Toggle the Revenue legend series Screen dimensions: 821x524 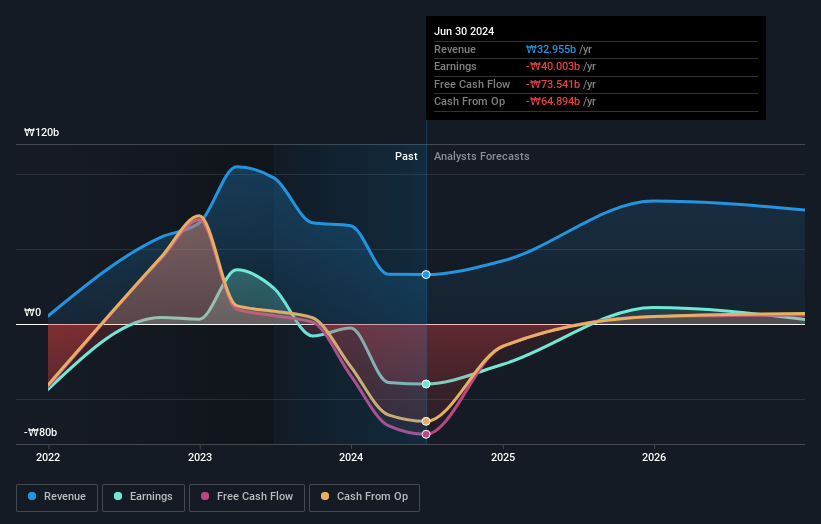point(57,497)
